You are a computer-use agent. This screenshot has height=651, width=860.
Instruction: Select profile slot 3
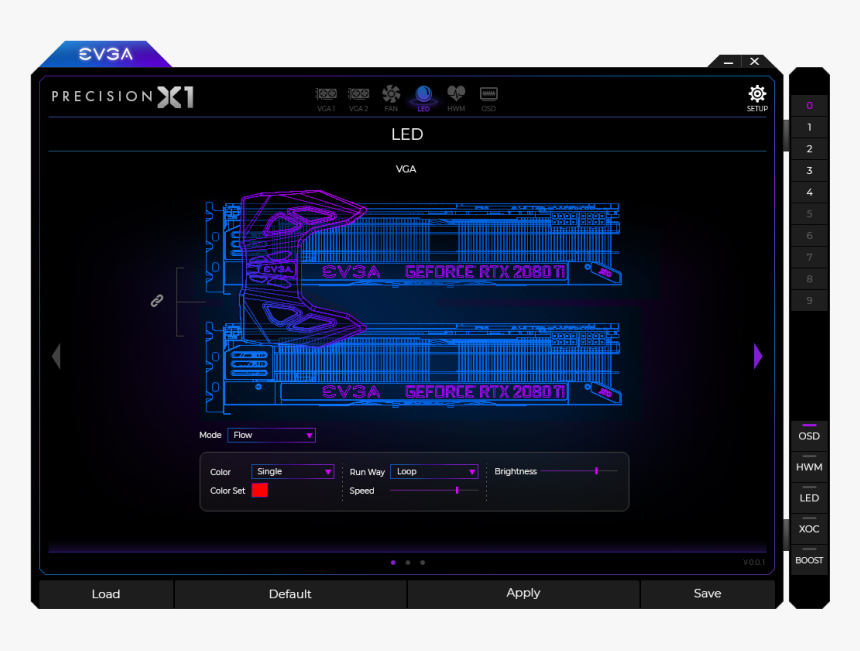point(809,170)
